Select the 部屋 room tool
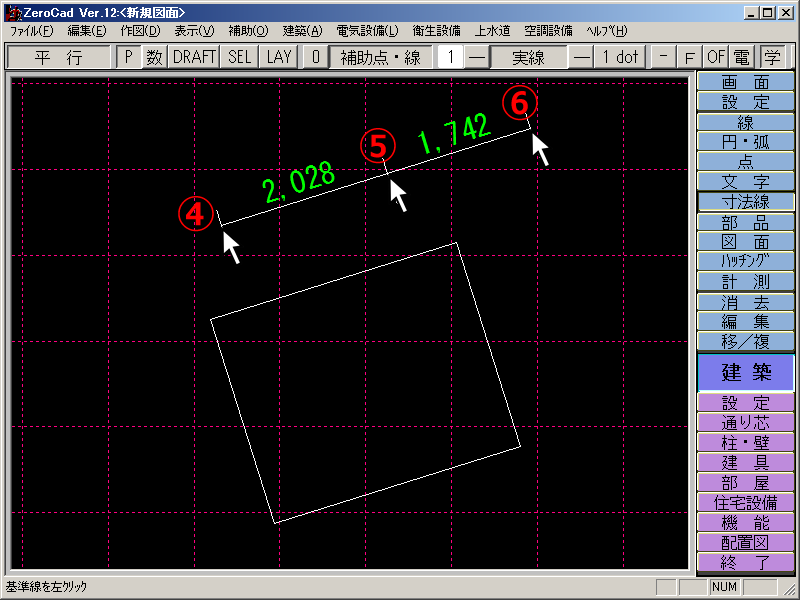 click(x=745, y=482)
